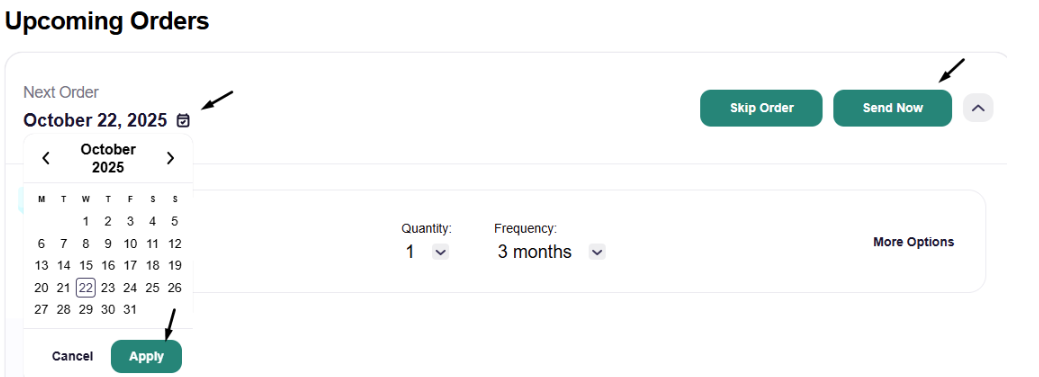Open the Frequency dropdown arrow

597,252
